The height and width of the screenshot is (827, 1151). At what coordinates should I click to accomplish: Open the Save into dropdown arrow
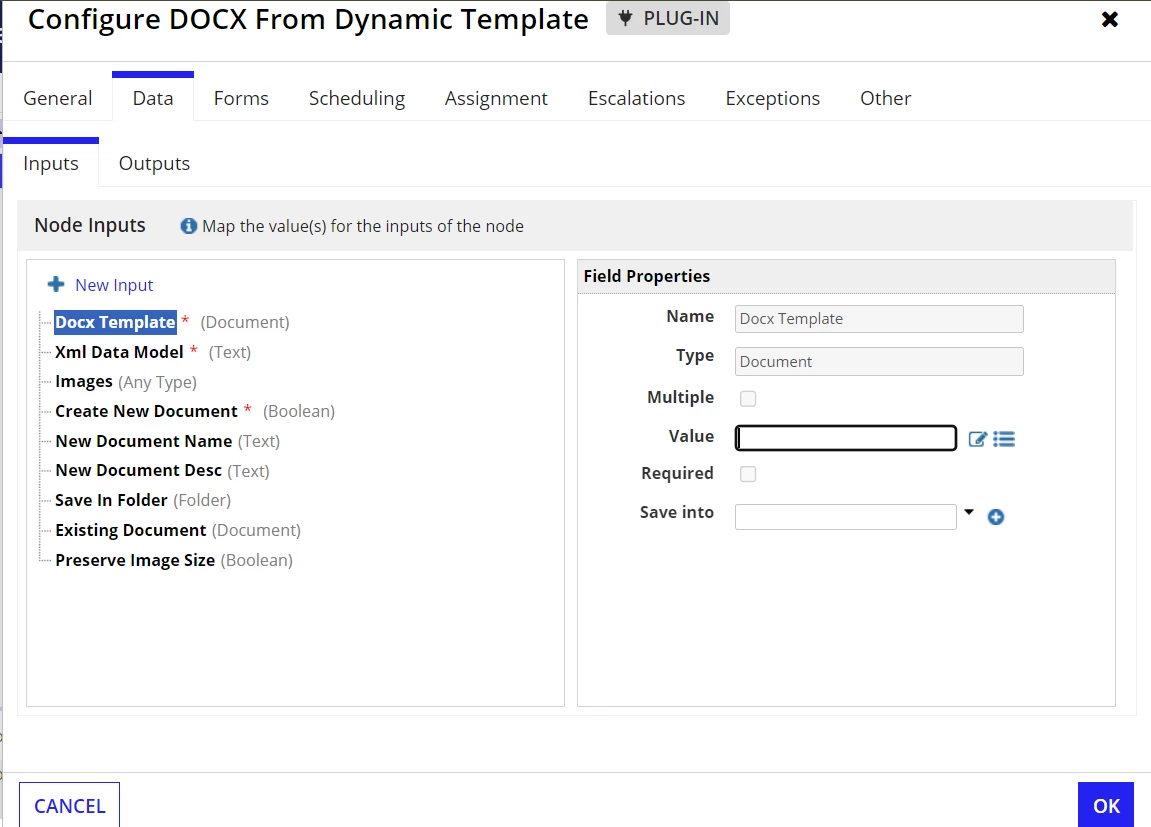[x=969, y=512]
